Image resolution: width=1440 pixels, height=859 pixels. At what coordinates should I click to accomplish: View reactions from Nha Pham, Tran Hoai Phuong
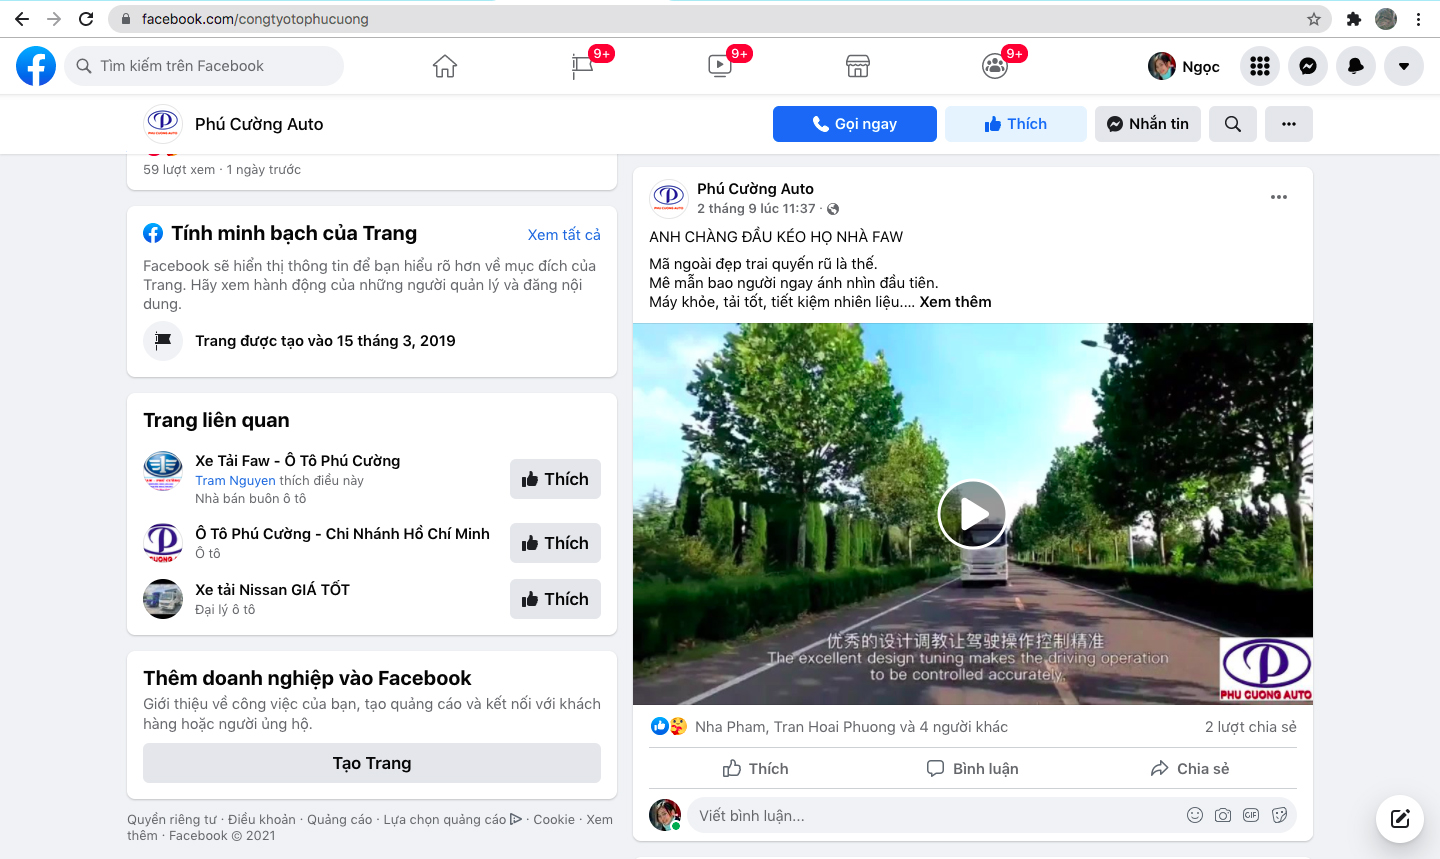[851, 727]
